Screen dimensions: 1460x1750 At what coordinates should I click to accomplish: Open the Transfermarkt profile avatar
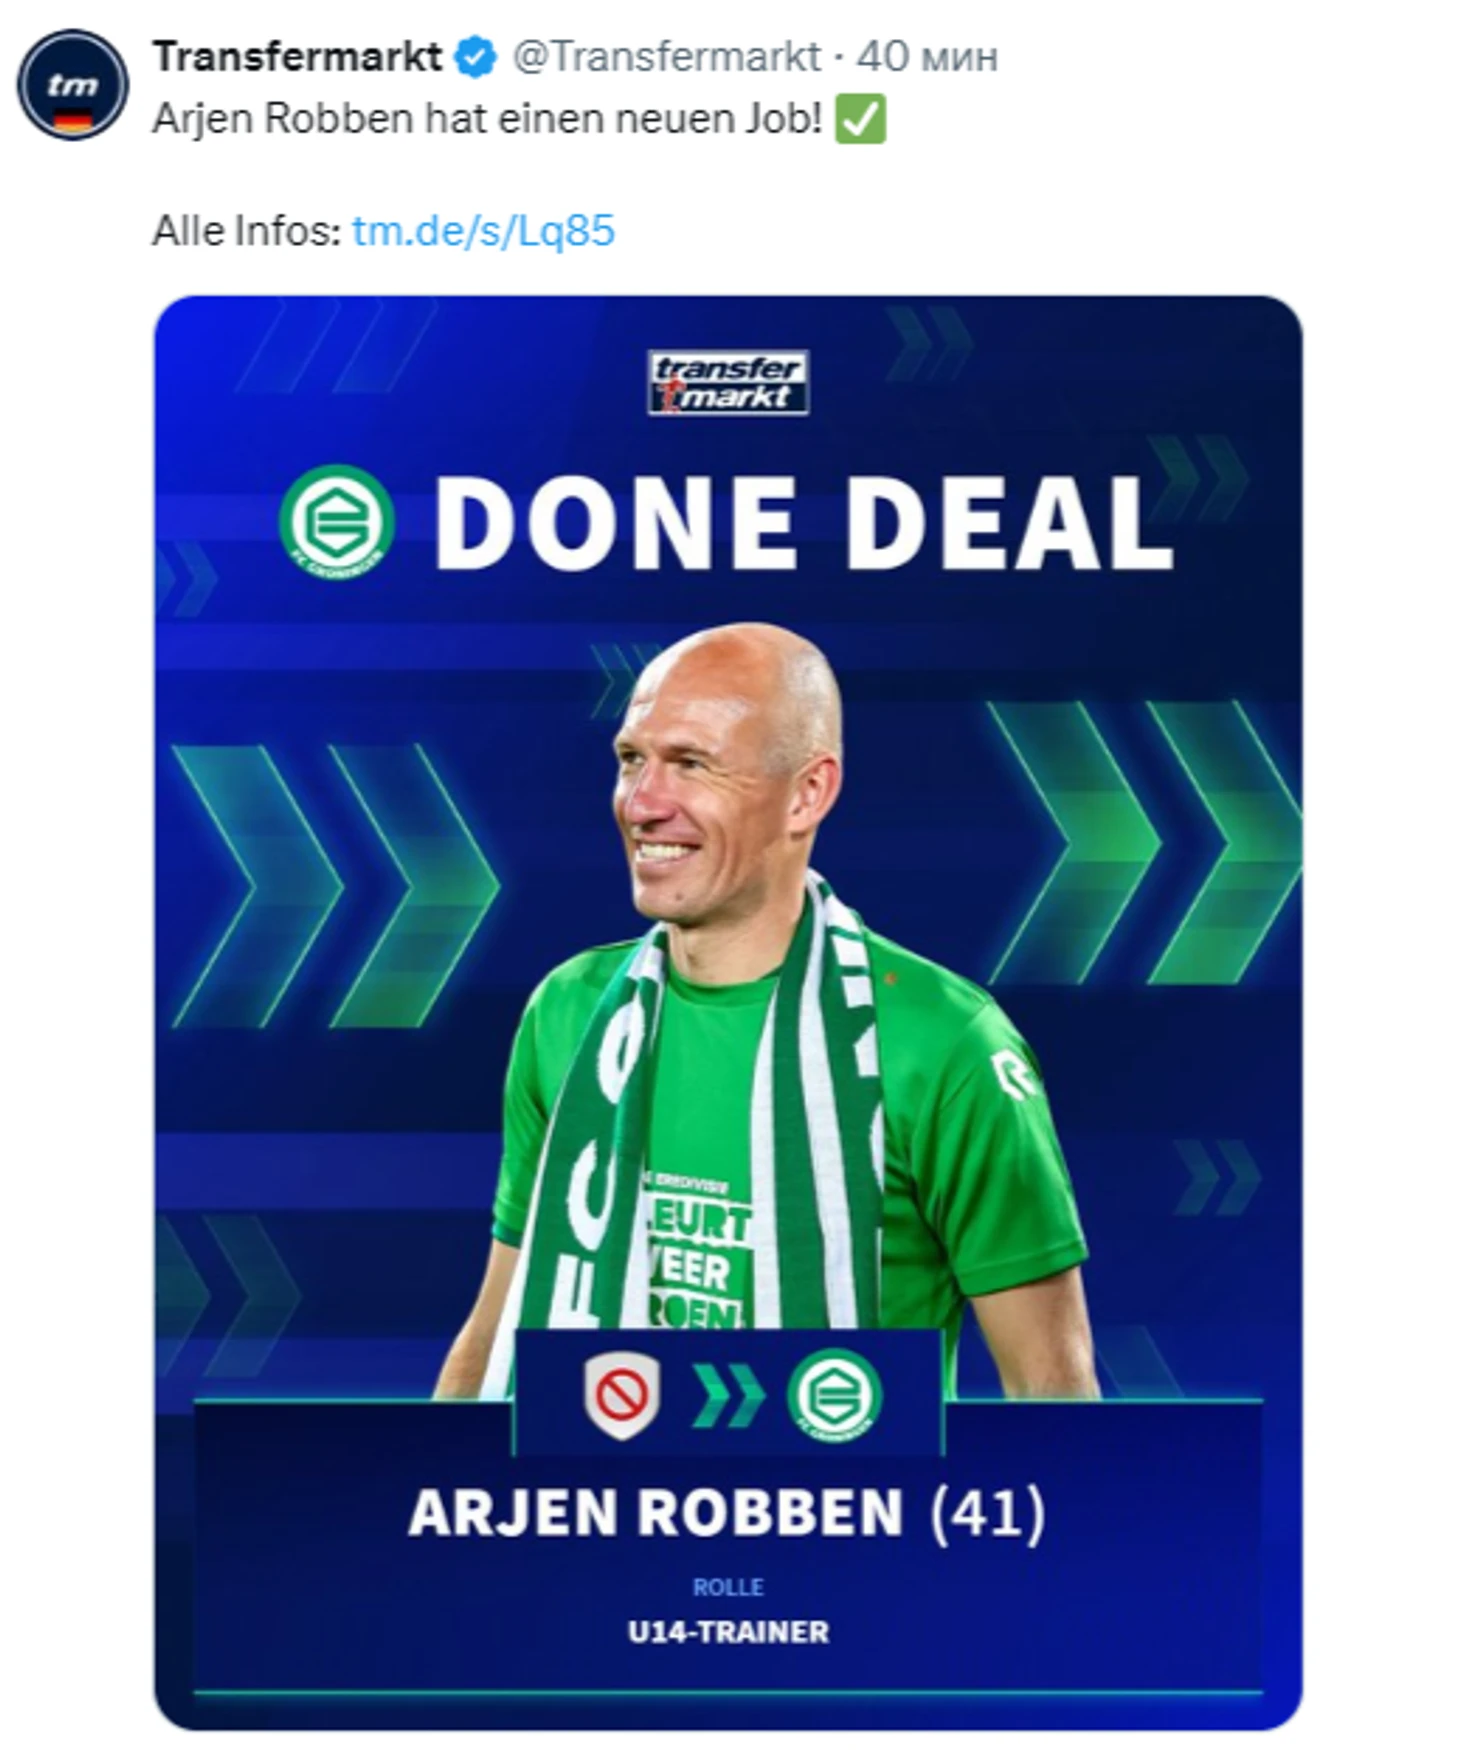pyautogui.click(x=72, y=85)
